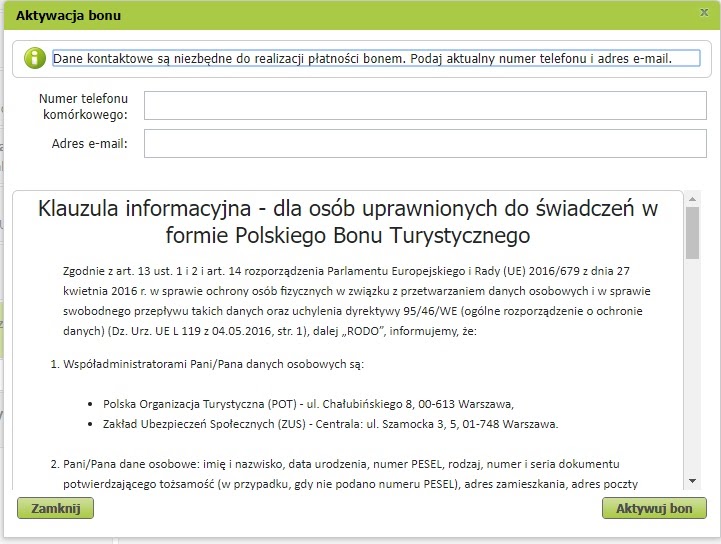Focus the Adres e-mail input field

(x=425, y=143)
